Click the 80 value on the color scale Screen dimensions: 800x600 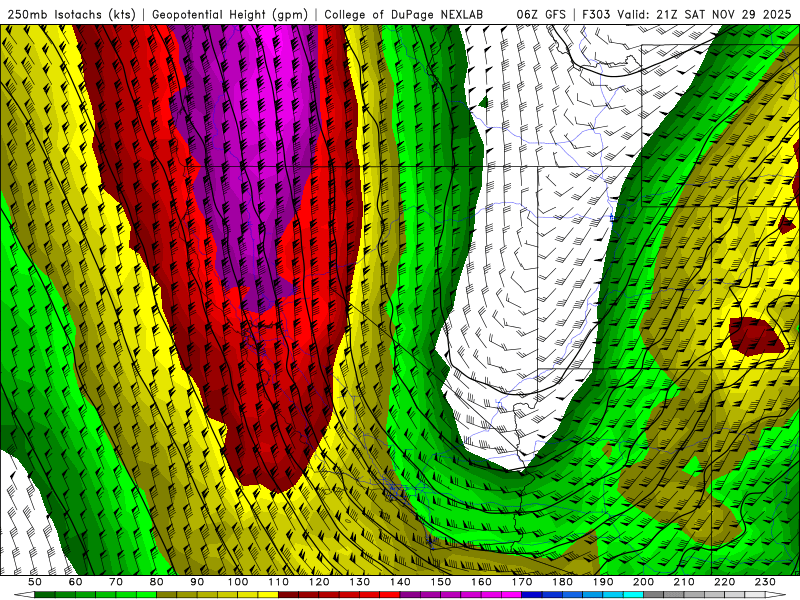click(x=157, y=582)
